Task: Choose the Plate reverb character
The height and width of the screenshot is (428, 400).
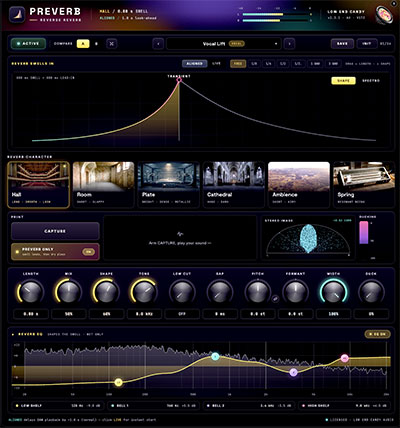Action: (169, 185)
